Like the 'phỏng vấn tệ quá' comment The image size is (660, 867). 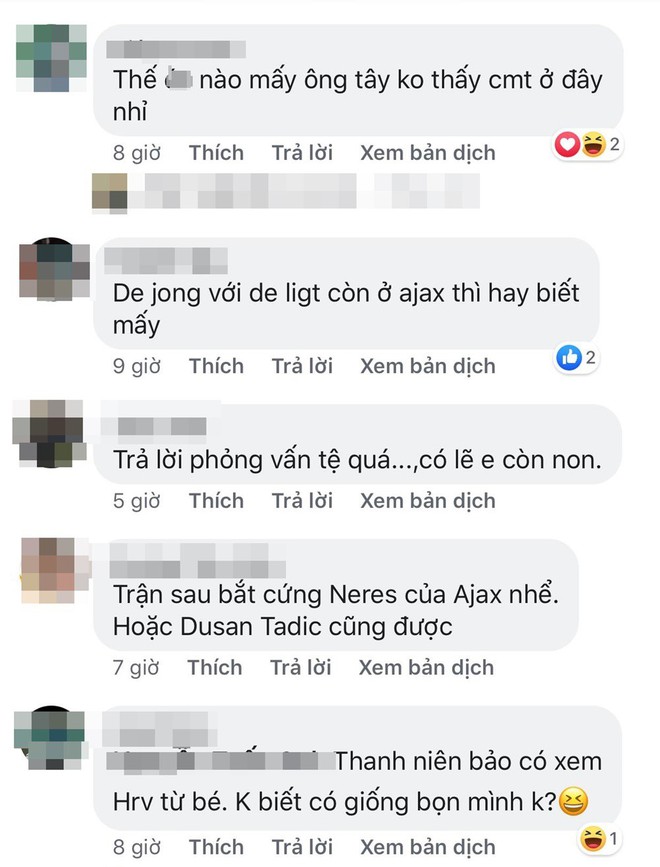tap(216, 500)
